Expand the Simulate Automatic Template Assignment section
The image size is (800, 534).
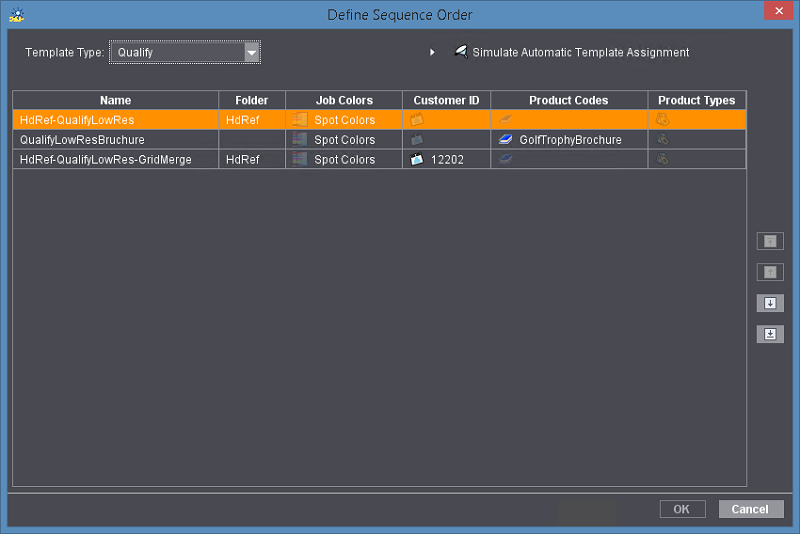pyautogui.click(x=432, y=52)
